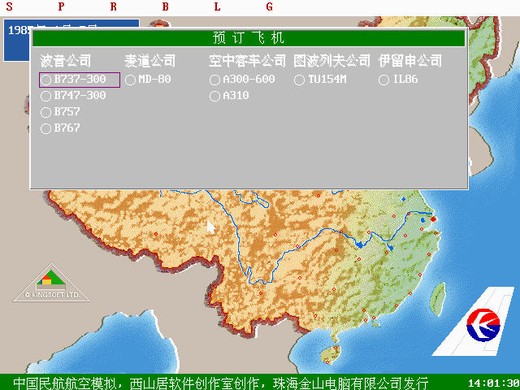This screenshot has height=390, width=520.
Task: Click the airline tail fin logo
Action: click(x=474, y=321)
